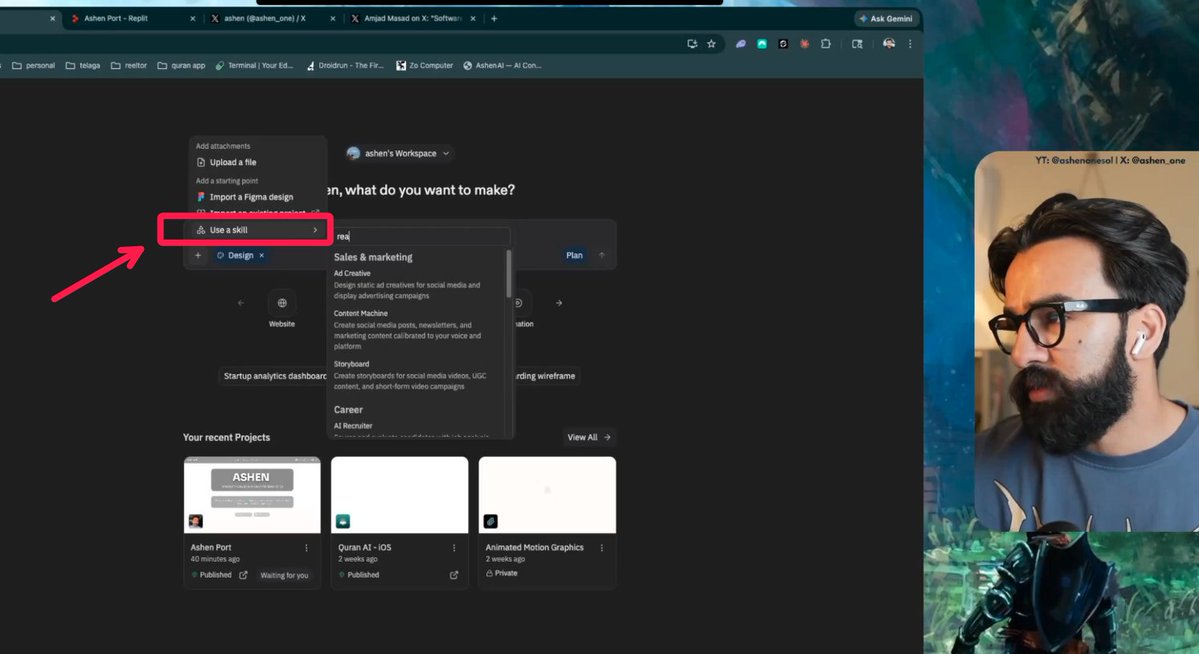
Task: Go to previous categories with left arrow
Action: (x=240, y=303)
